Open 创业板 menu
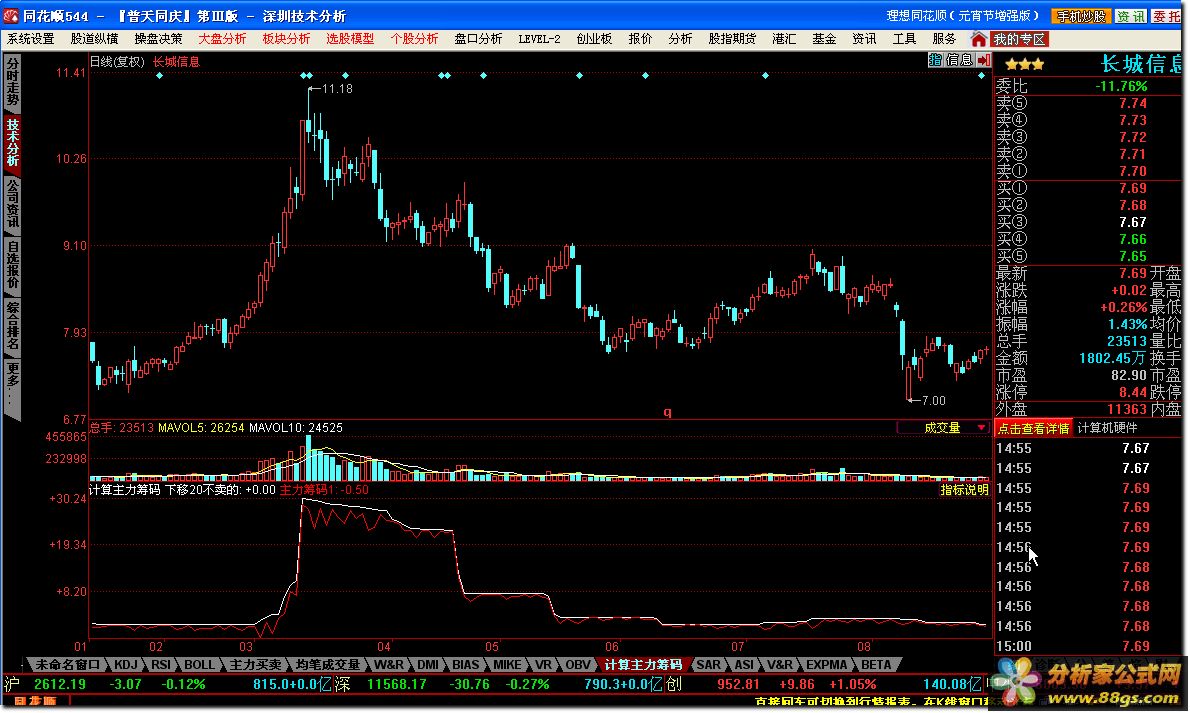 coord(594,39)
